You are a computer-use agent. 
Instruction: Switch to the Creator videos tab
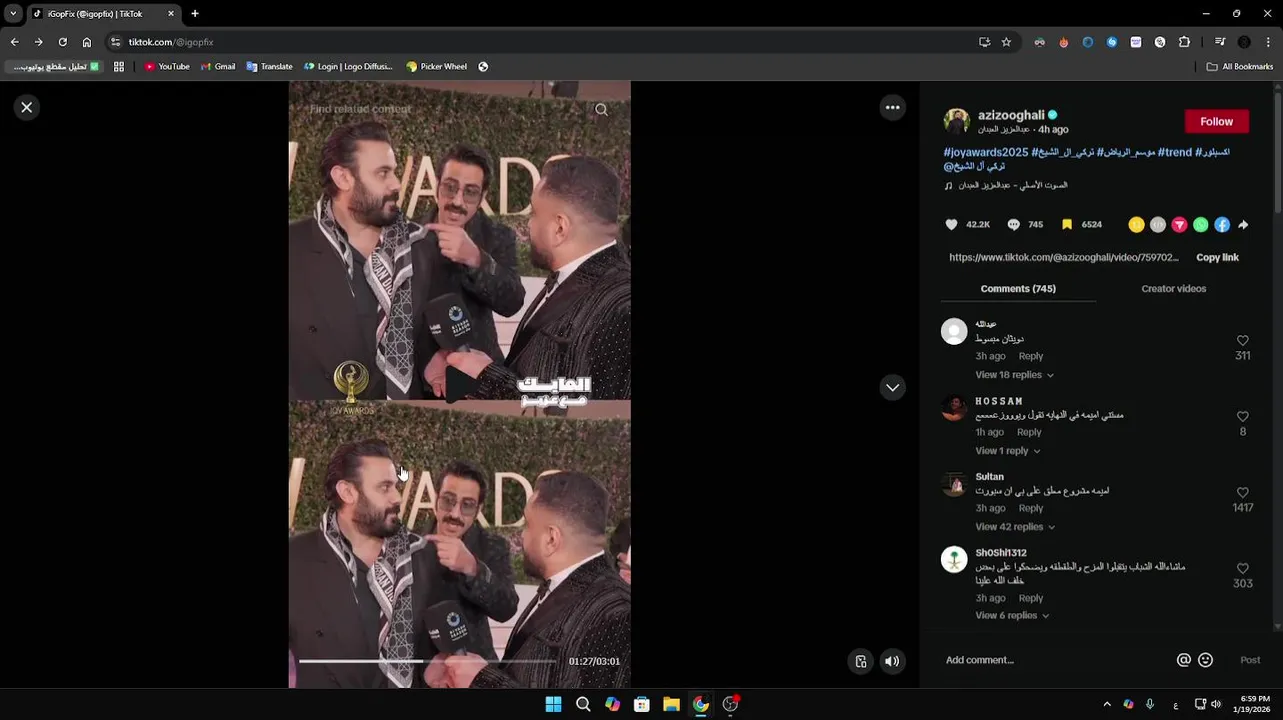pyautogui.click(x=1173, y=288)
